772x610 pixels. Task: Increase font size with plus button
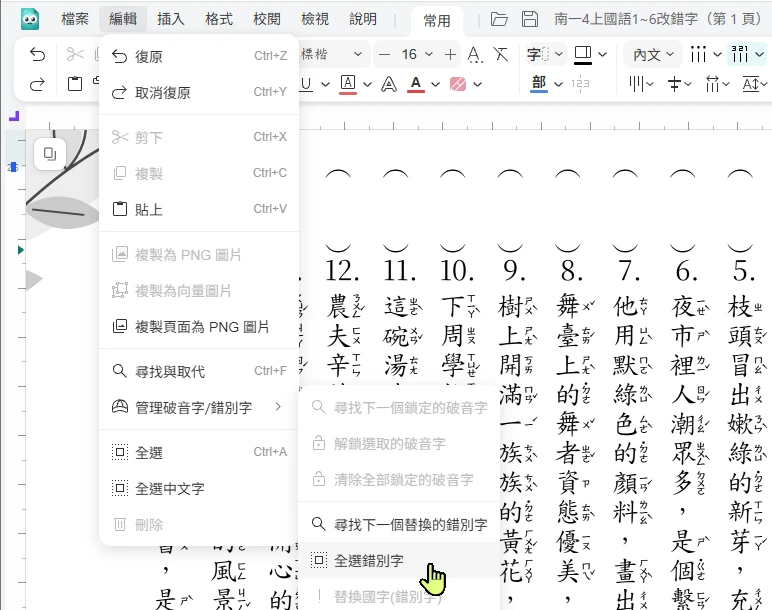[450, 54]
